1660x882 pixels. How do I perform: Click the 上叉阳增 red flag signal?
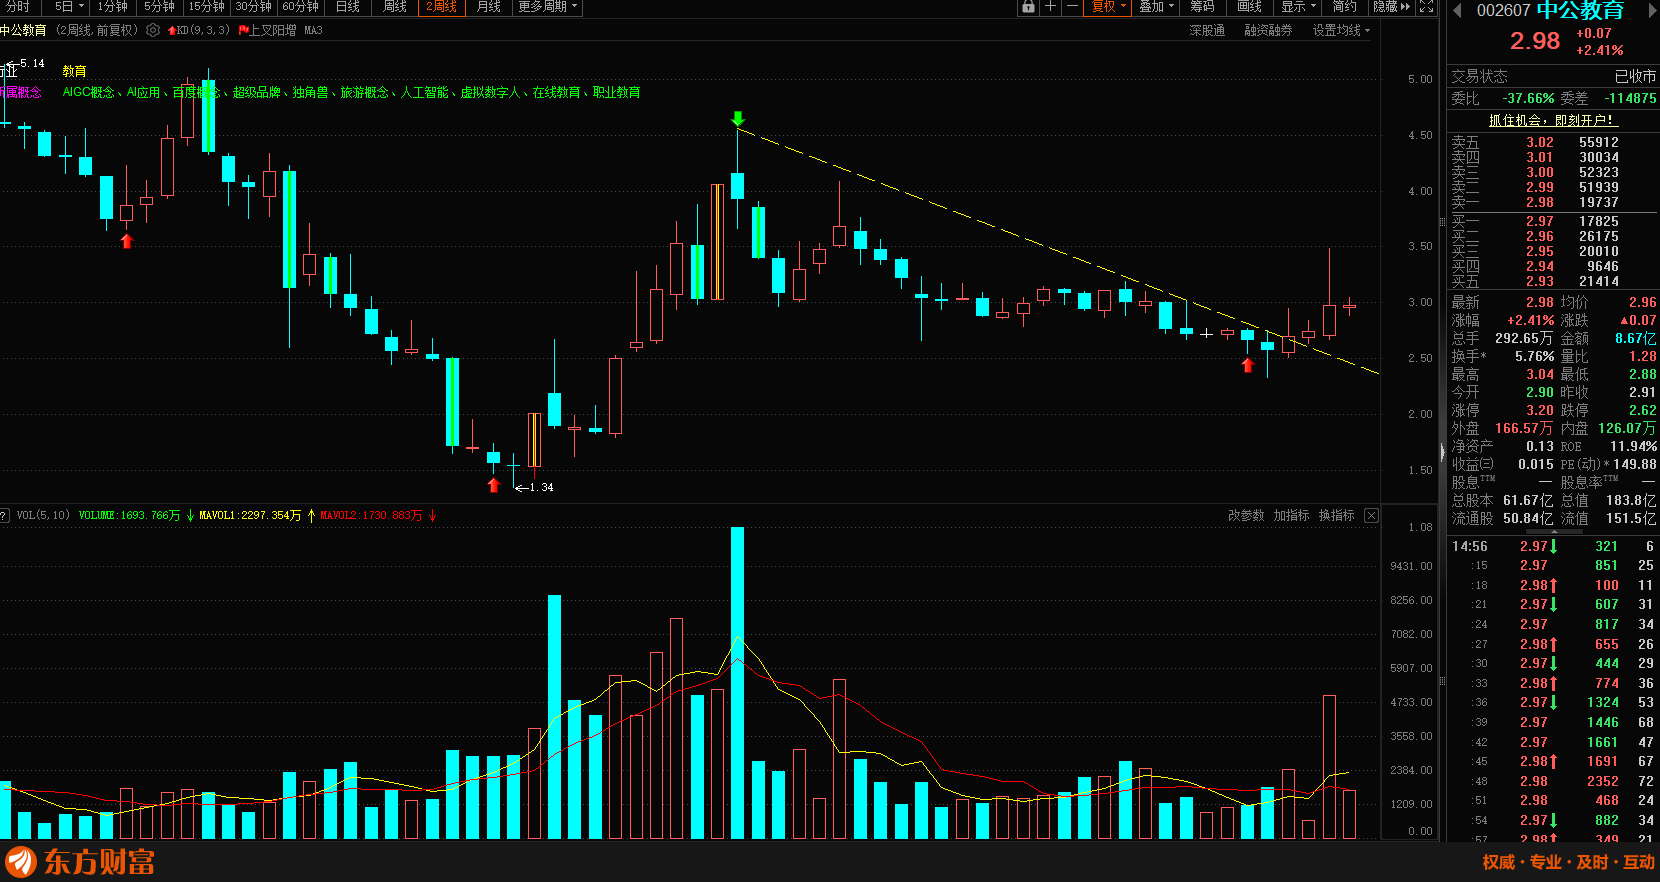click(268, 30)
